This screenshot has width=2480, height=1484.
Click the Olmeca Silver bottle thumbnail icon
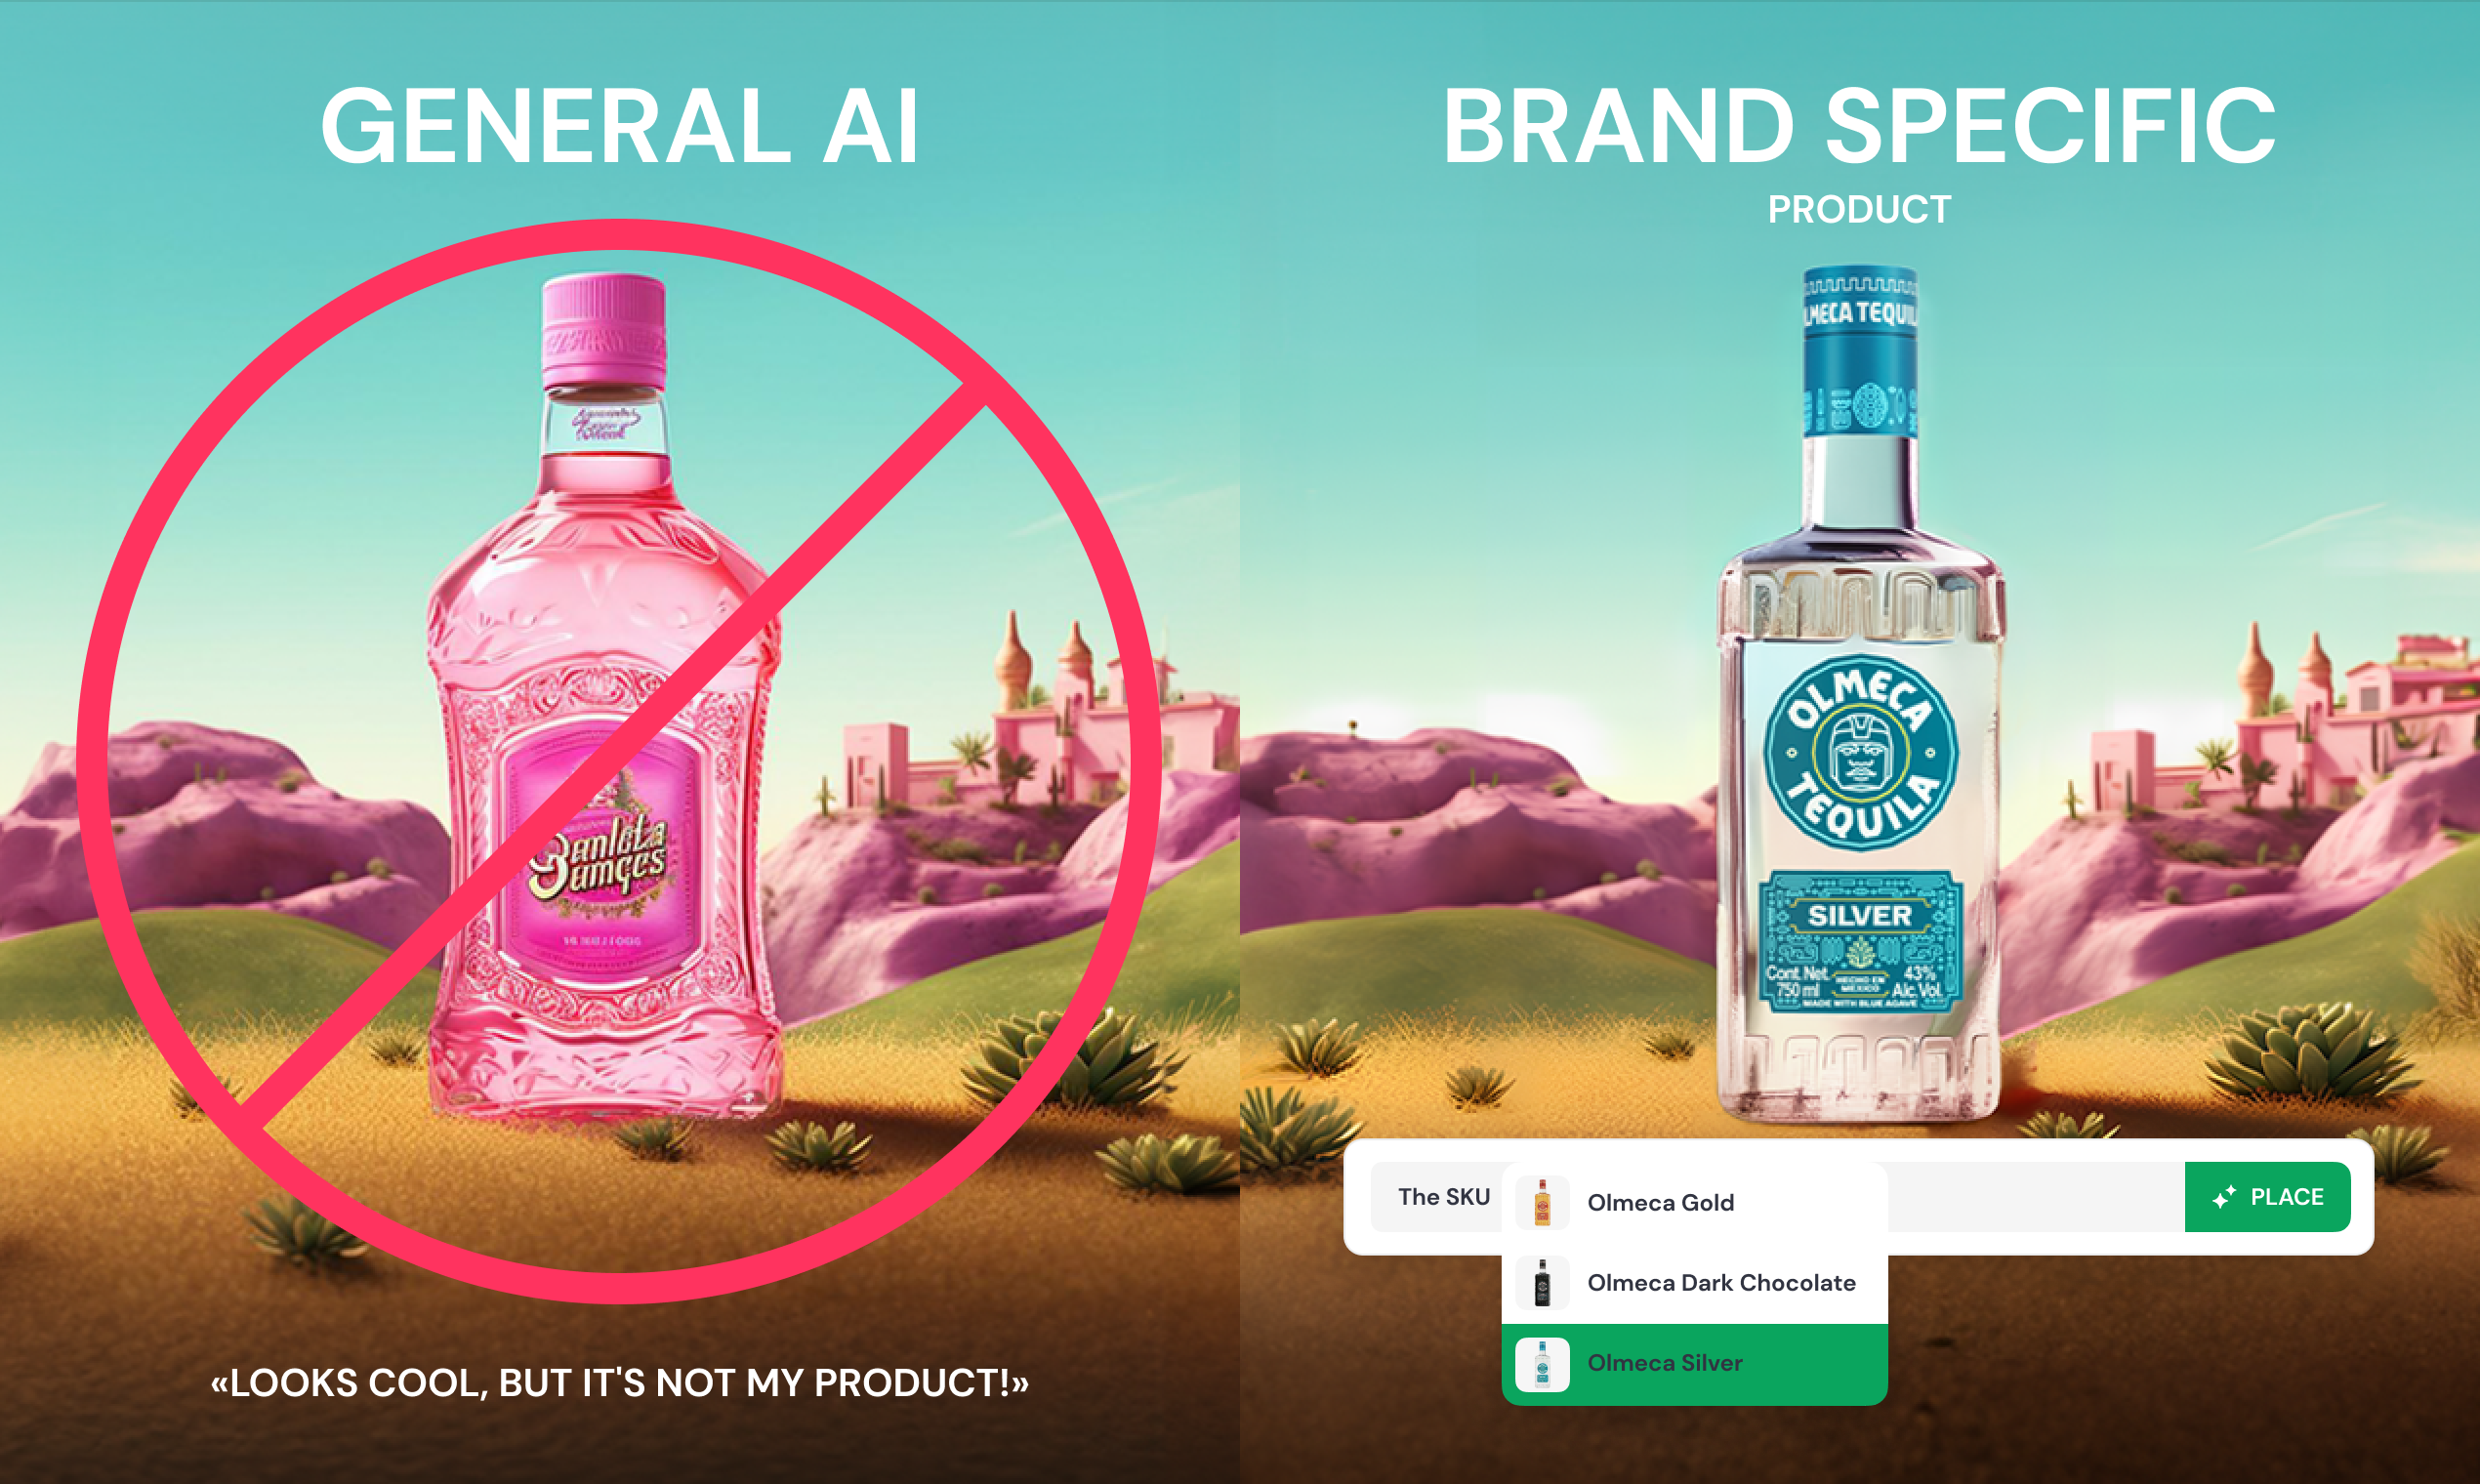coord(1542,1364)
